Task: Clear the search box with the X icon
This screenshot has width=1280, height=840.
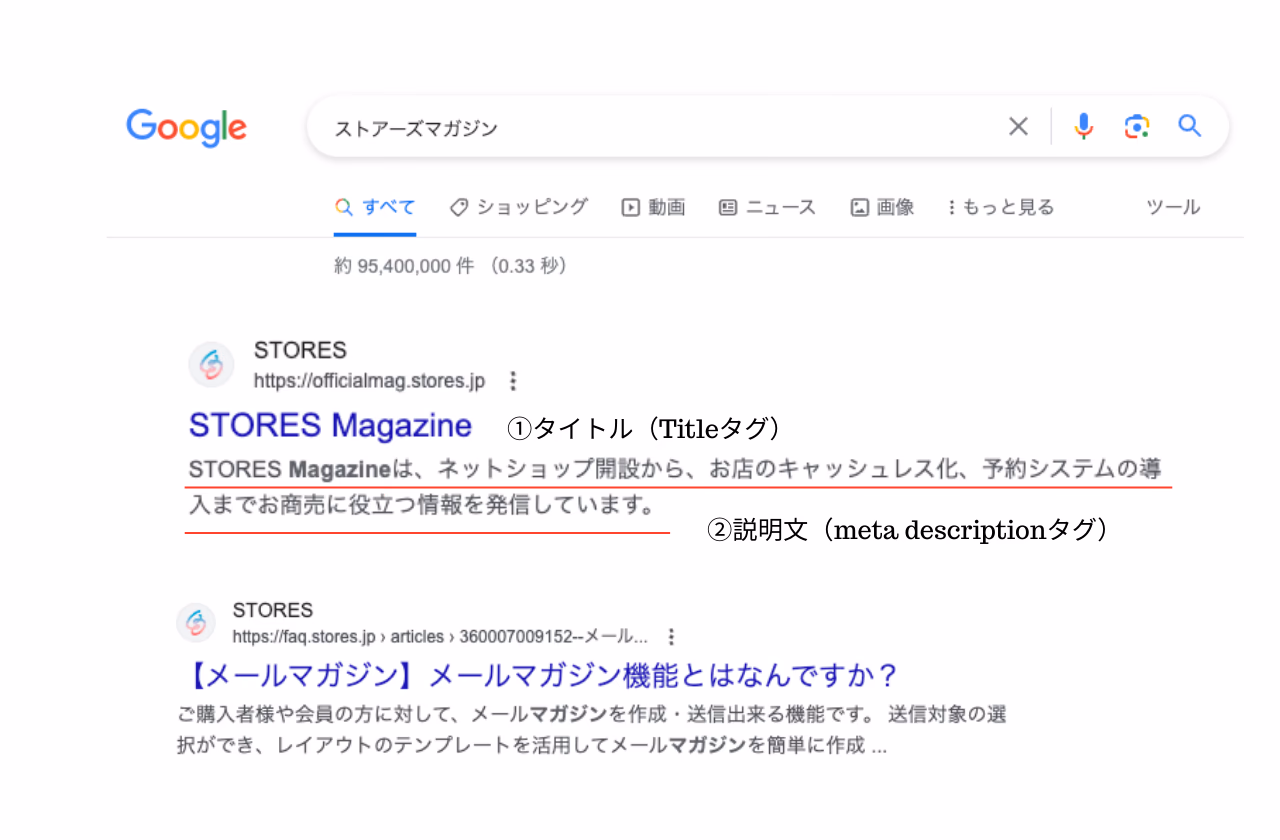Action: (1018, 126)
